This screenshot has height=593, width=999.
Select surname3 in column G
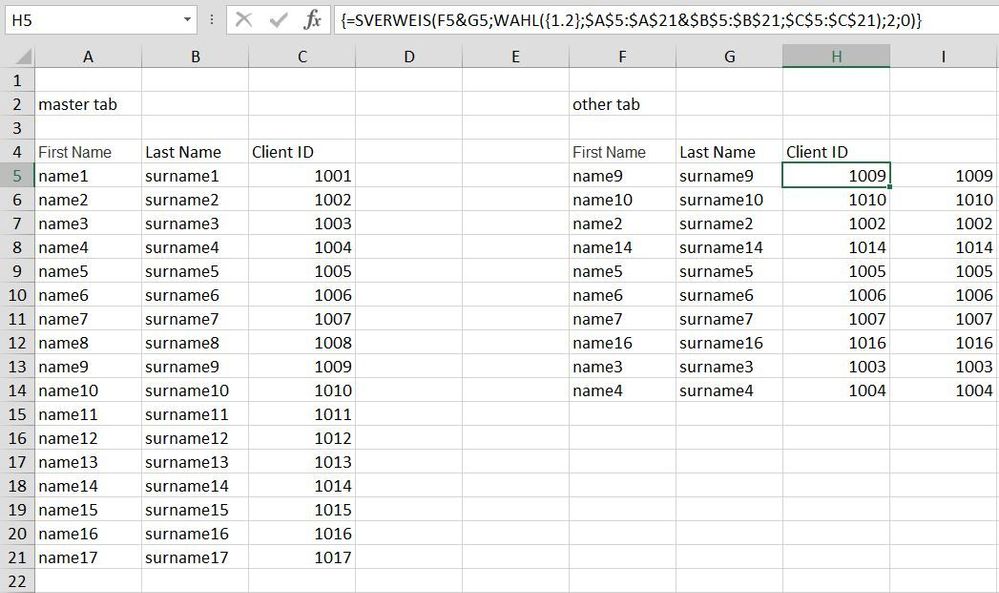click(x=729, y=366)
